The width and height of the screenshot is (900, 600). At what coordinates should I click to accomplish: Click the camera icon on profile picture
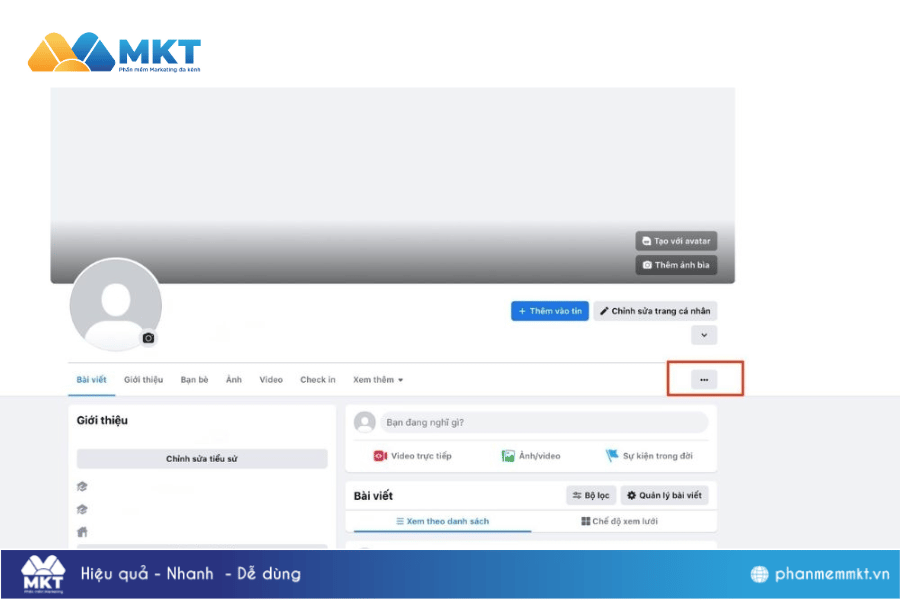click(x=148, y=338)
